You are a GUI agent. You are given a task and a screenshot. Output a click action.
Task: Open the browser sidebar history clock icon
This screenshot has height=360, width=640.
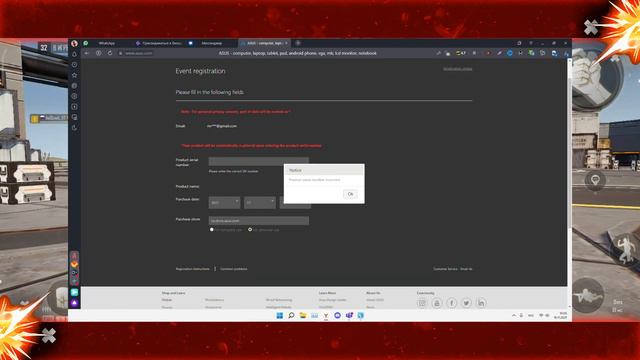(74, 64)
